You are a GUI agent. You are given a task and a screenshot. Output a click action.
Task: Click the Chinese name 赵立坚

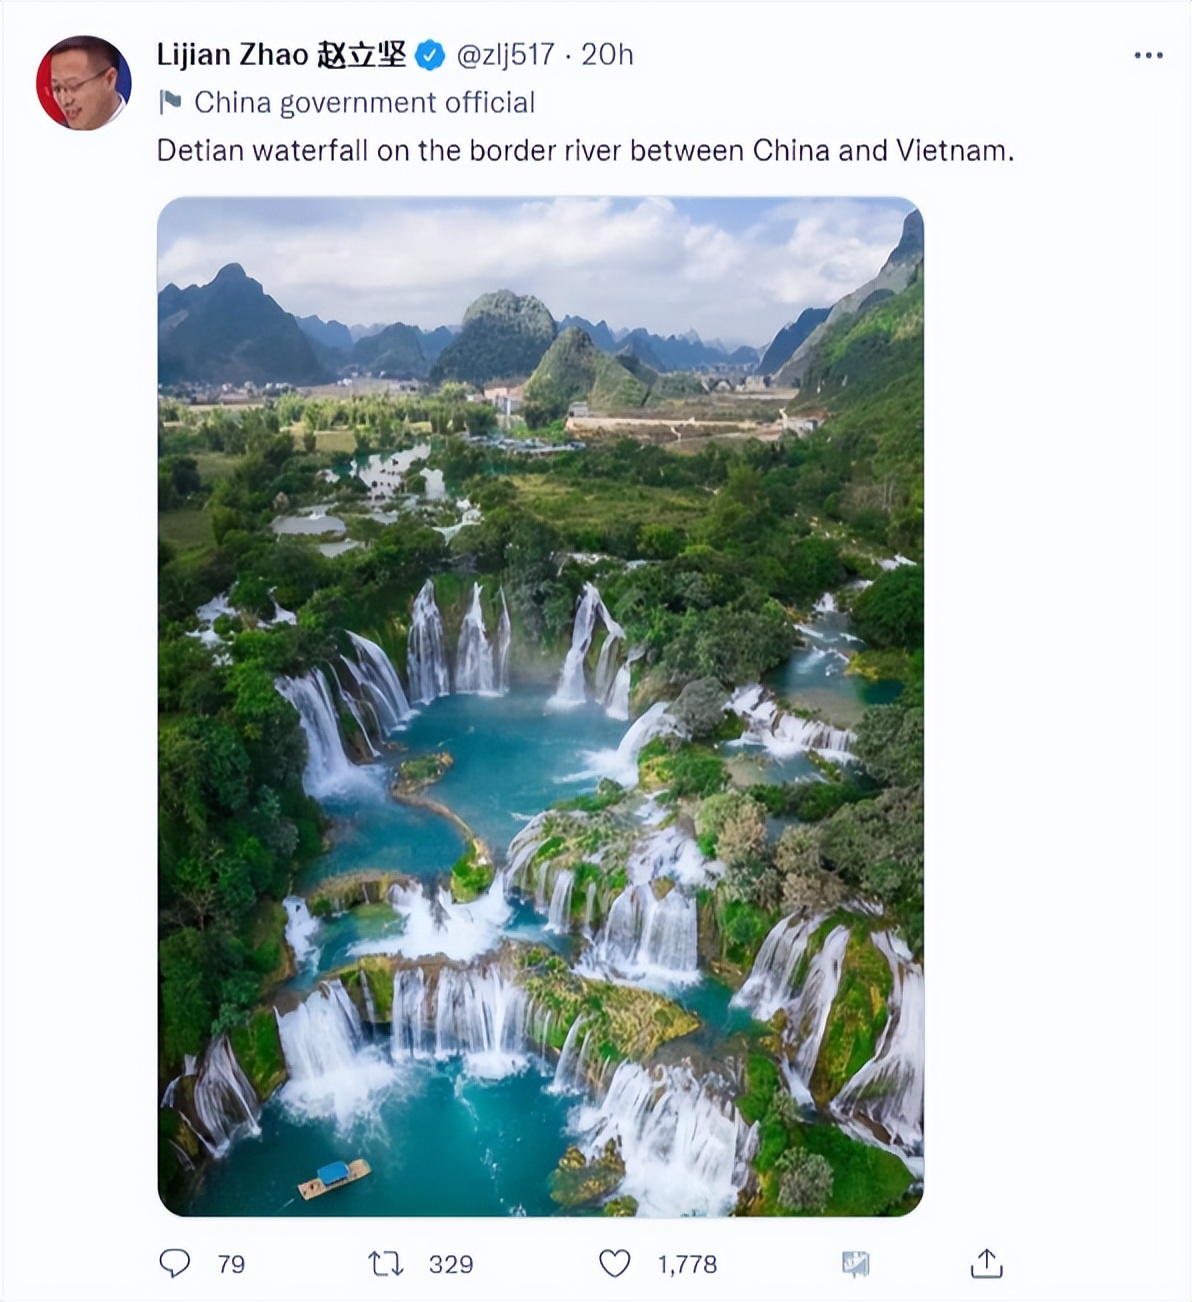(x=361, y=54)
